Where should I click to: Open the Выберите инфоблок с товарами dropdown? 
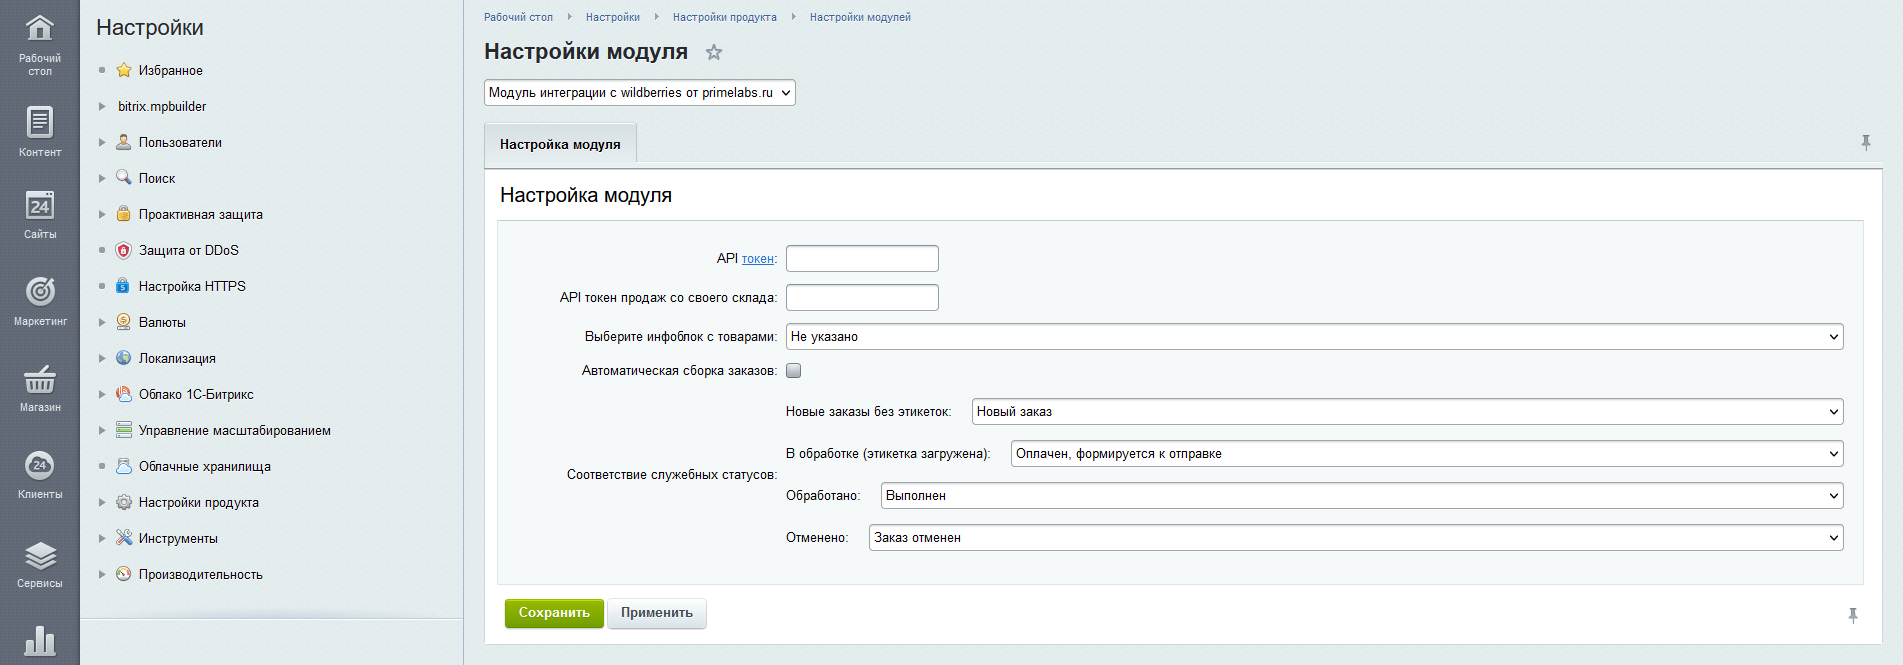point(1314,337)
